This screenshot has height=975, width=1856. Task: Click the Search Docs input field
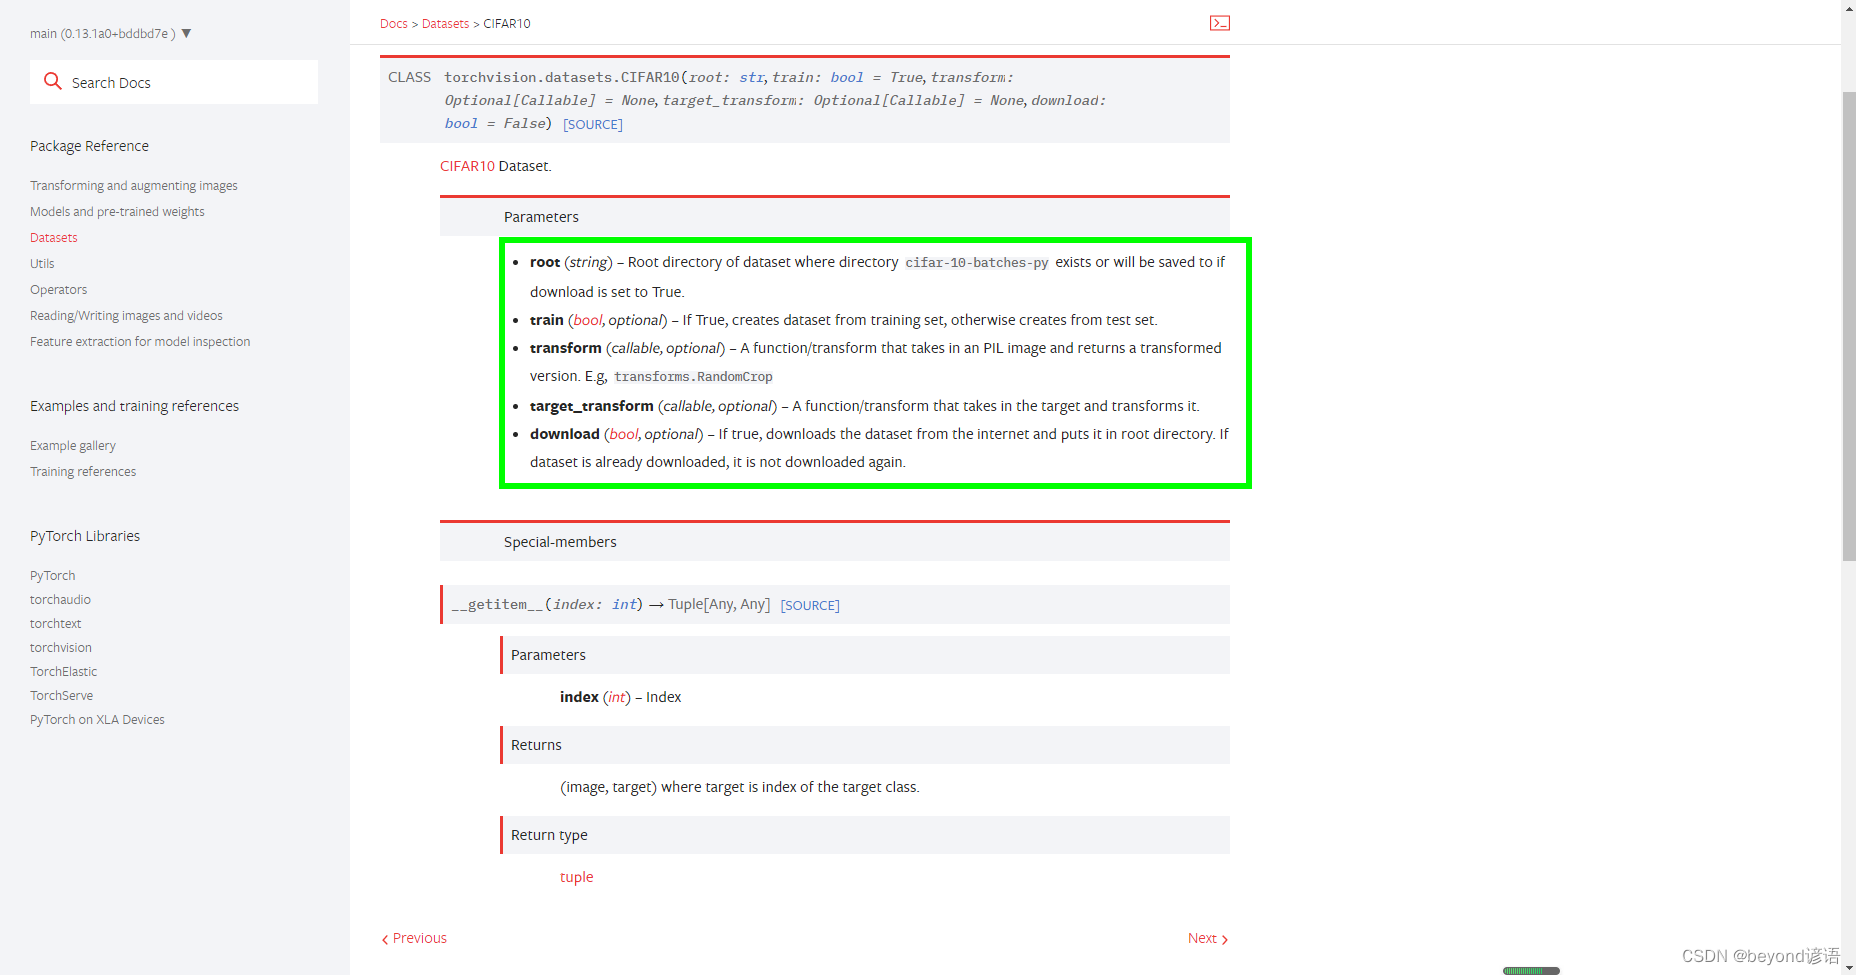[x=174, y=82]
